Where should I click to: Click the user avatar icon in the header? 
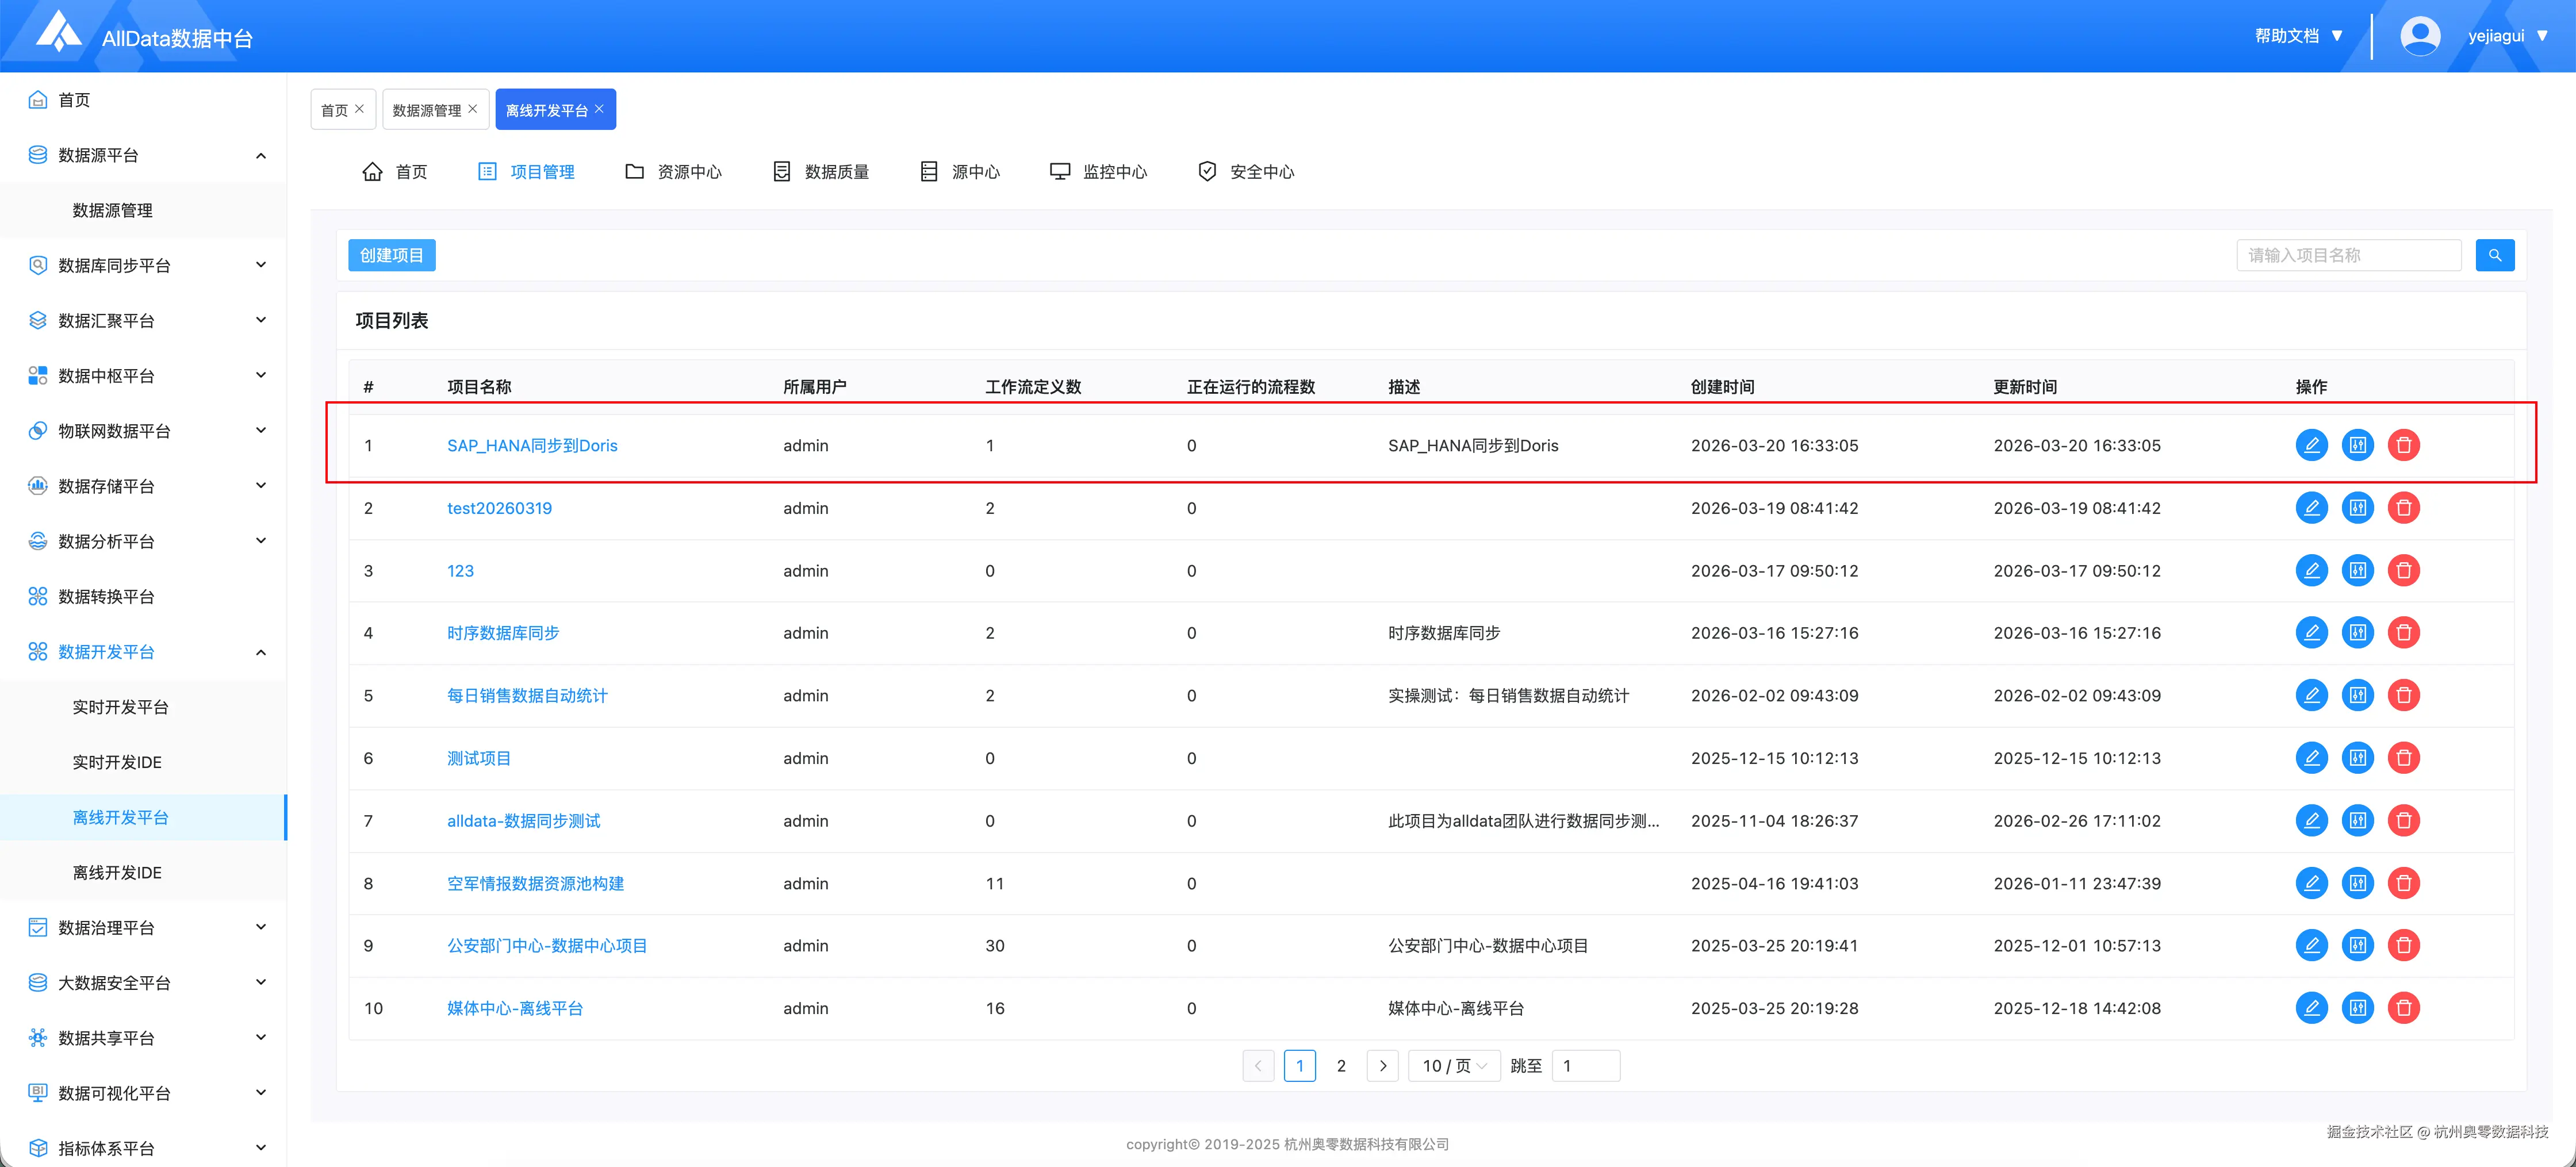click(x=2419, y=36)
